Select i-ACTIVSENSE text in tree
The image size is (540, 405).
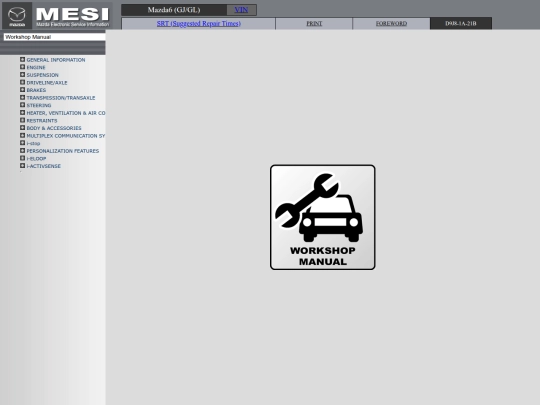[43, 166]
